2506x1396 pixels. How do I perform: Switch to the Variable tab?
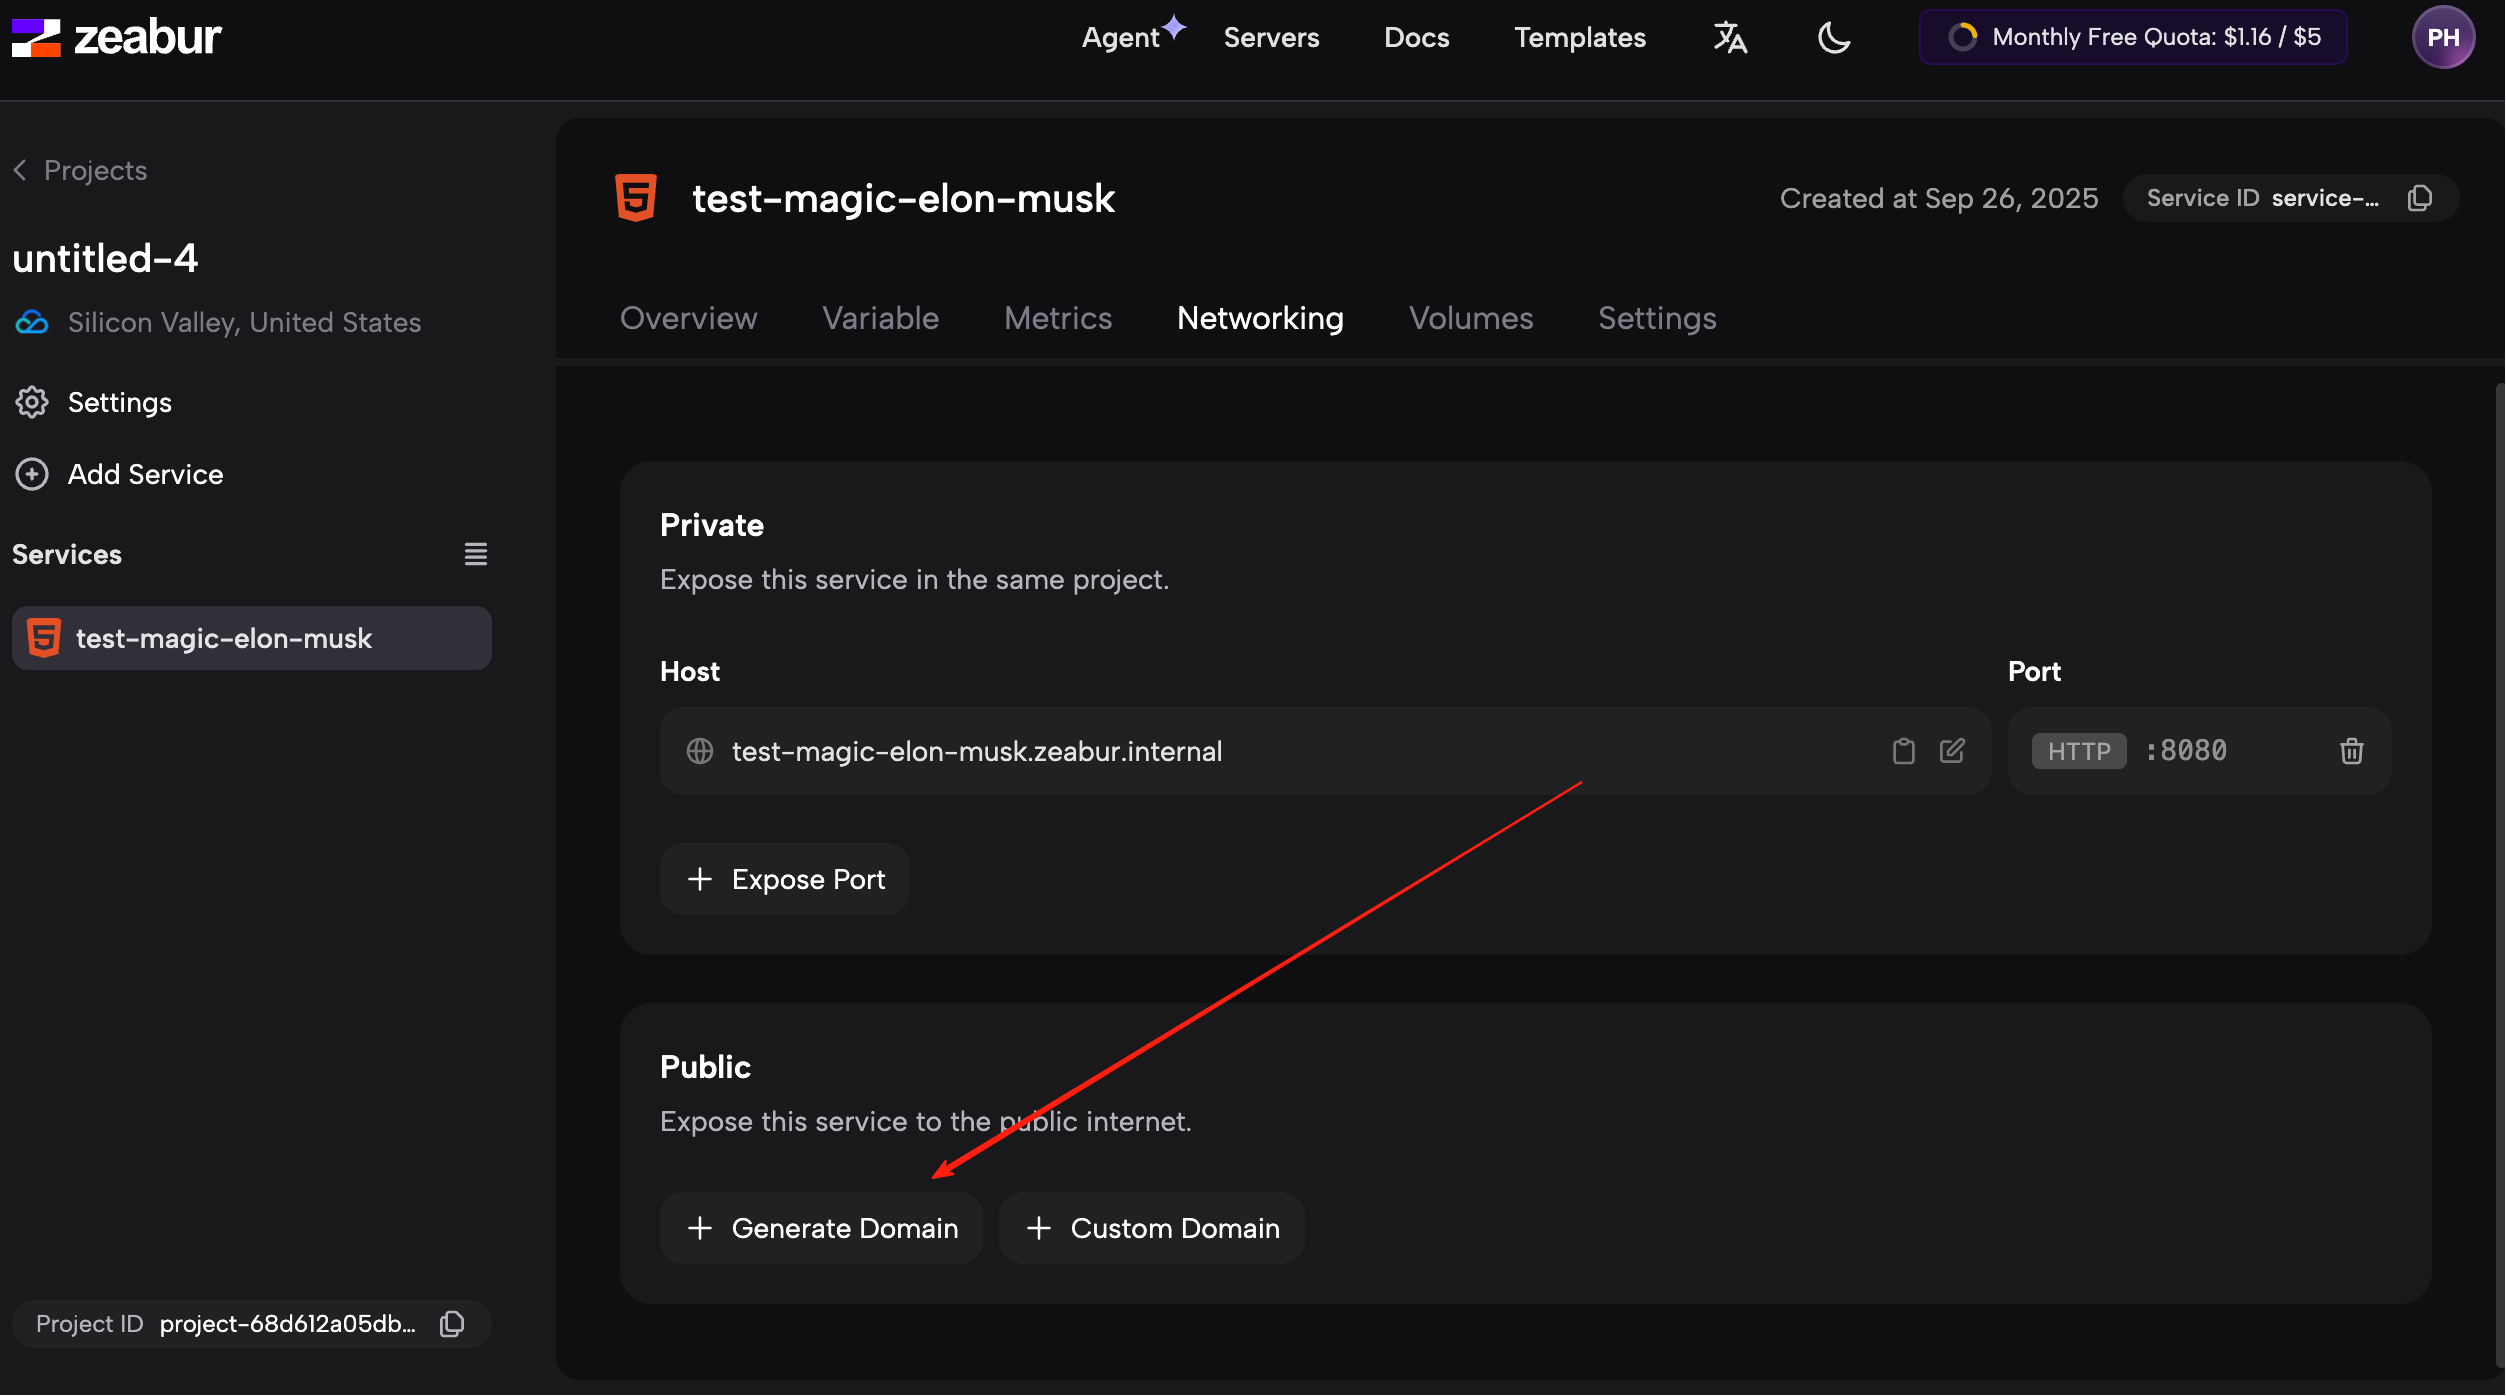tap(880, 318)
